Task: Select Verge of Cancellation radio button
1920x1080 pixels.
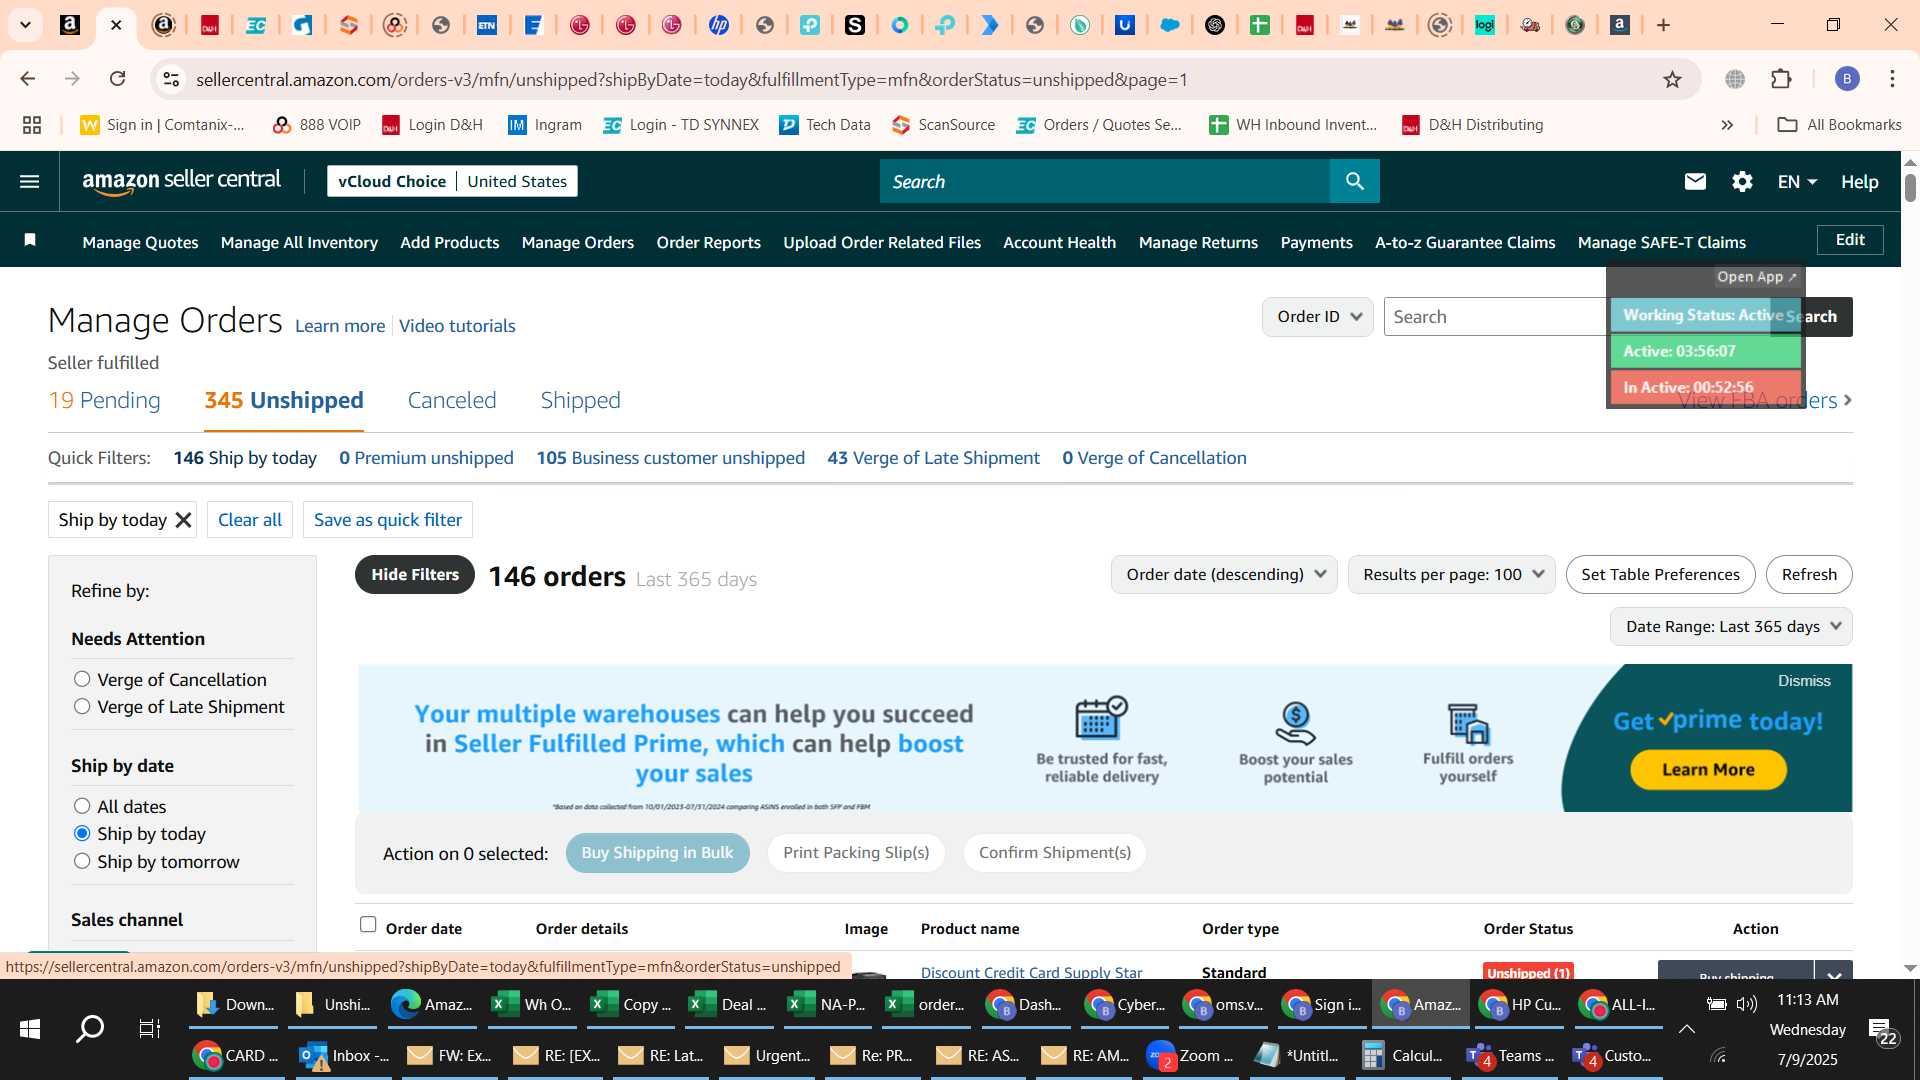Action: (x=82, y=679)
